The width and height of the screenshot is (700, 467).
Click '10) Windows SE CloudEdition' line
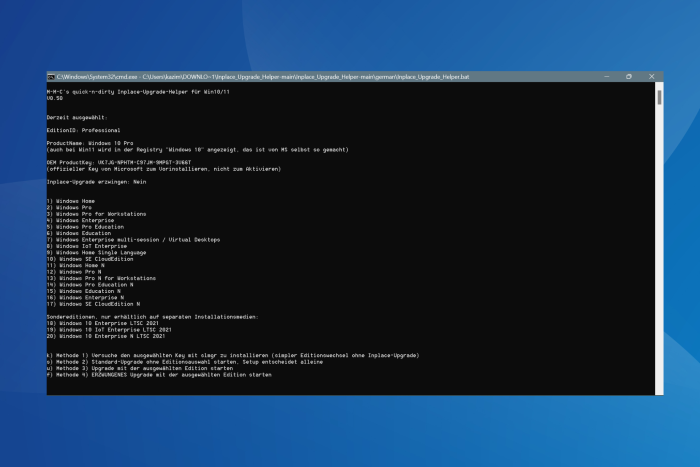90,259
